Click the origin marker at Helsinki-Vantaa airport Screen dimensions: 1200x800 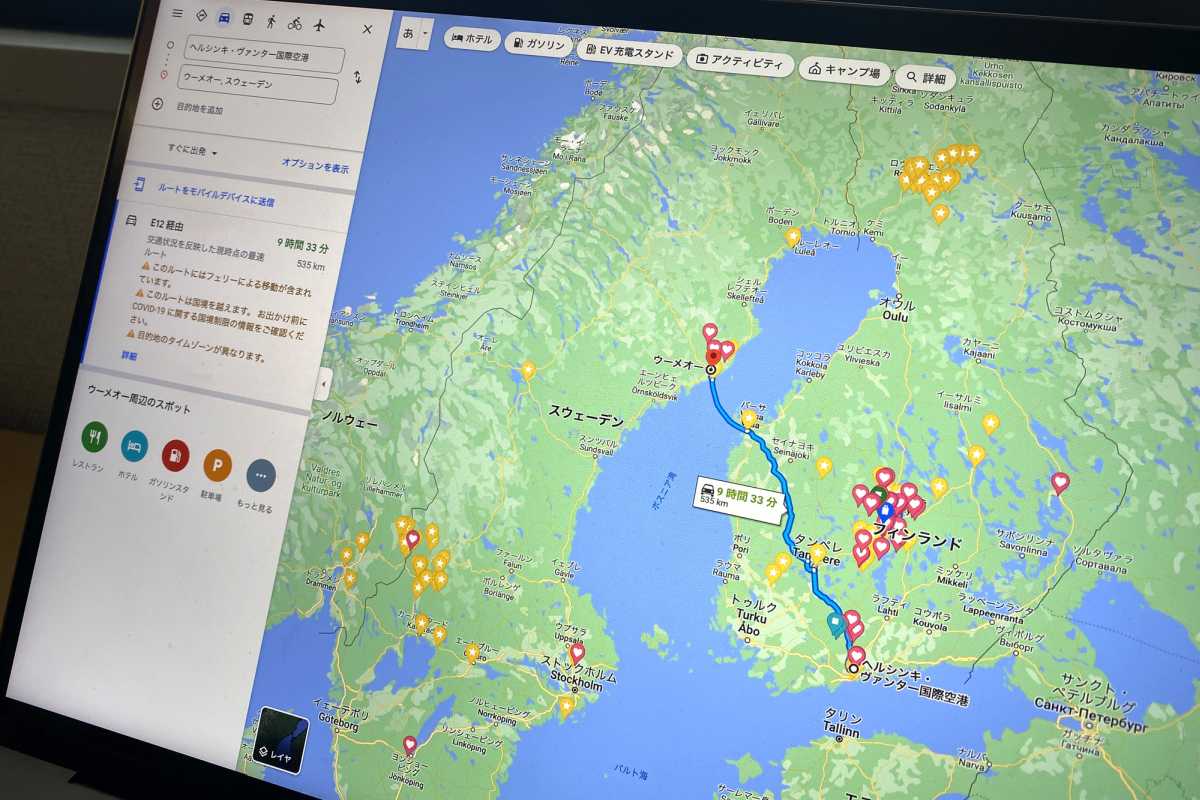(853, 668)
